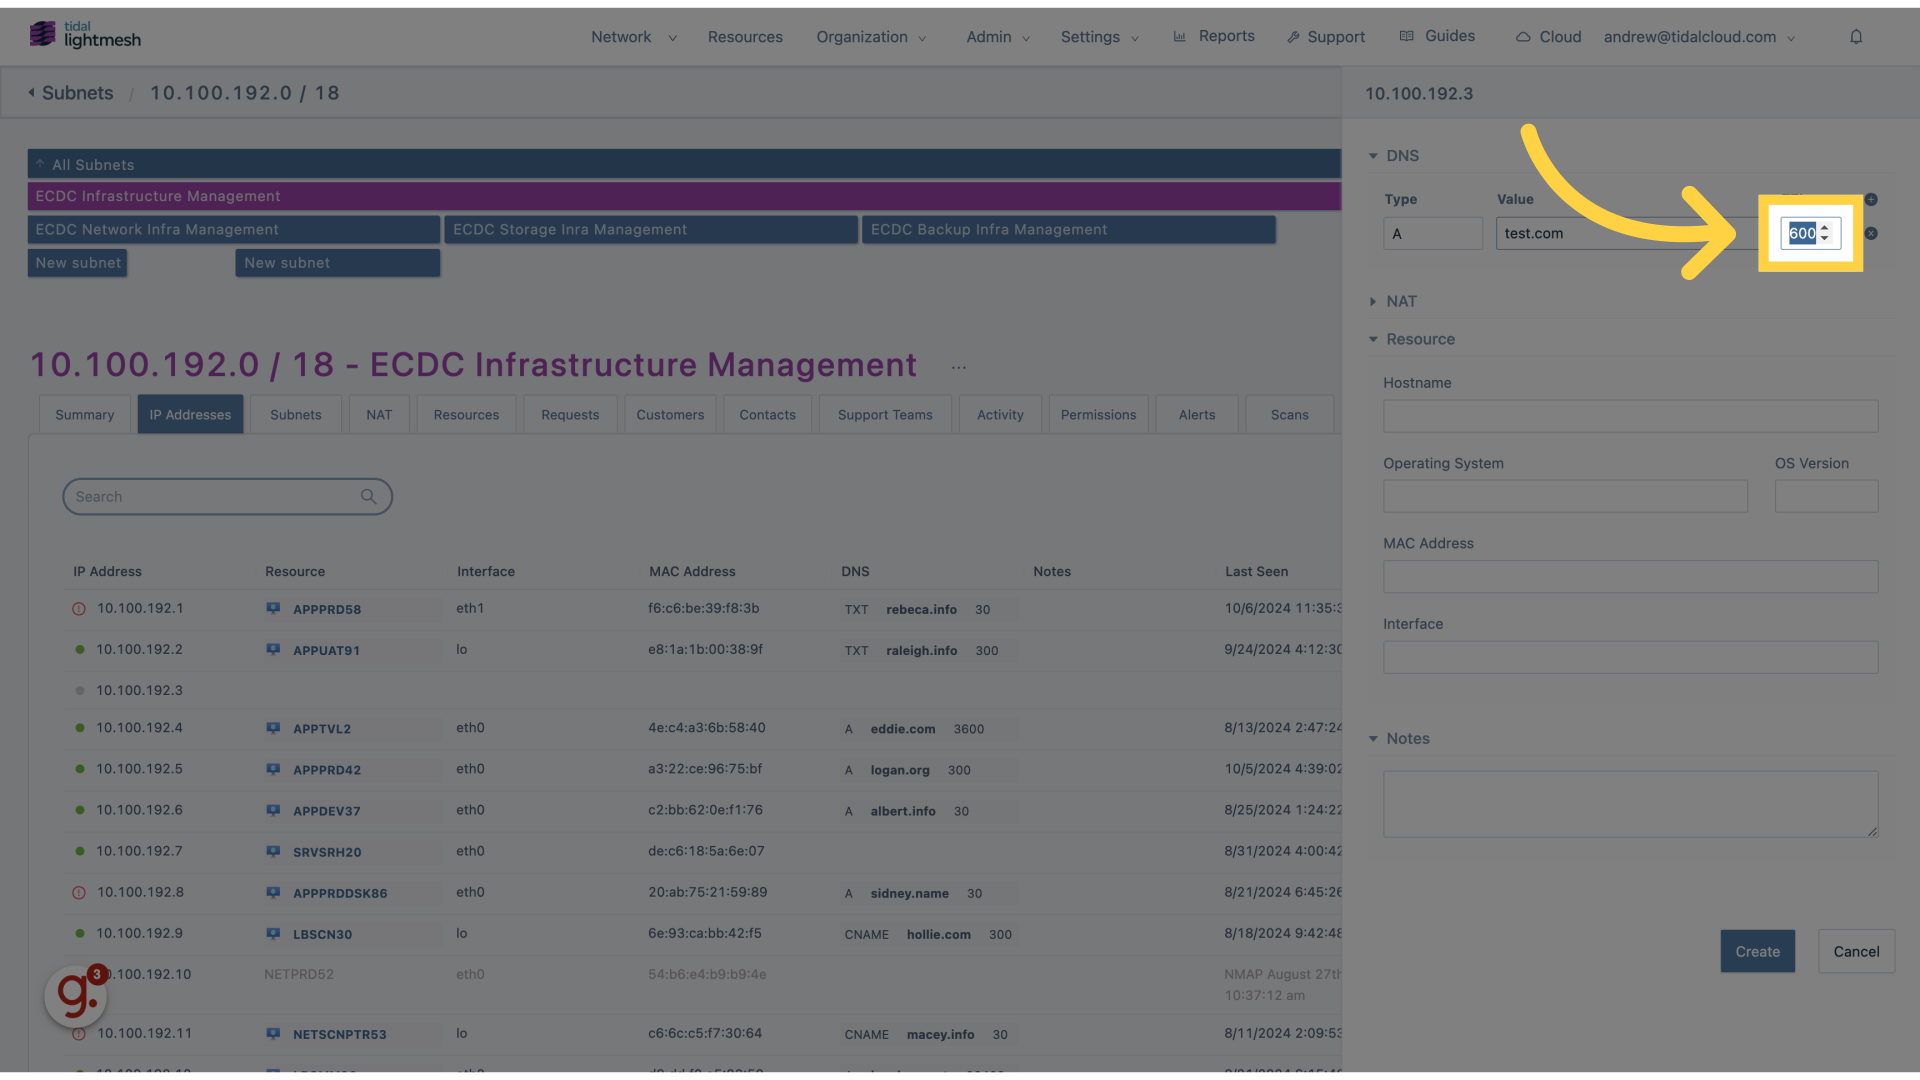Click the Cloud icon in navbar
Screen dimensions: 1920x1080
[1523, 37]
